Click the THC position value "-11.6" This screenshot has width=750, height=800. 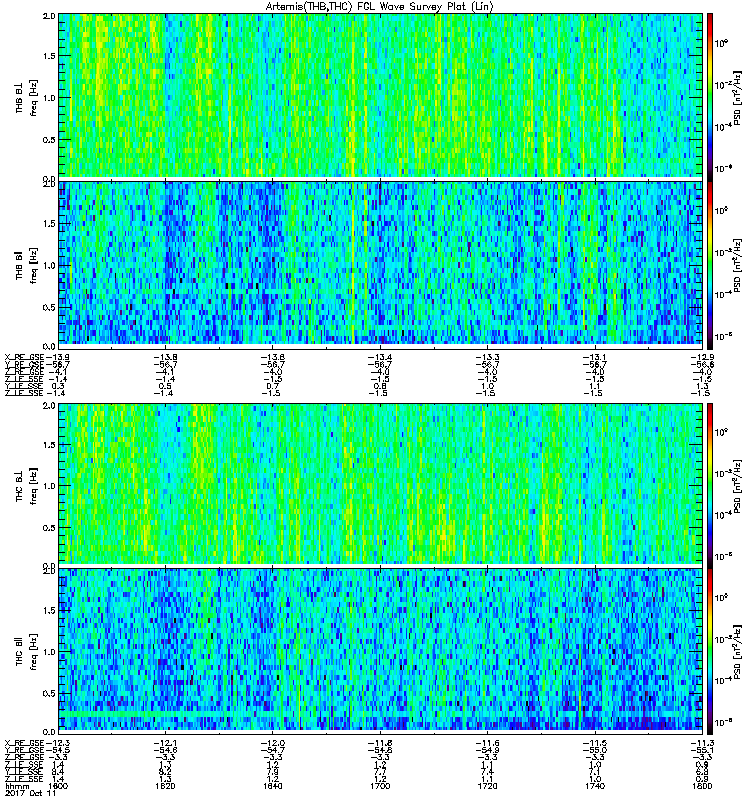487,743
